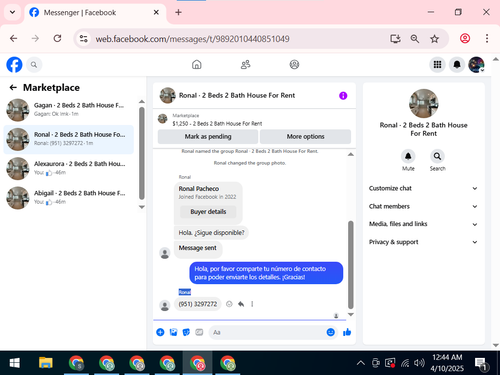Open more options for the phone message

[252, 304]
